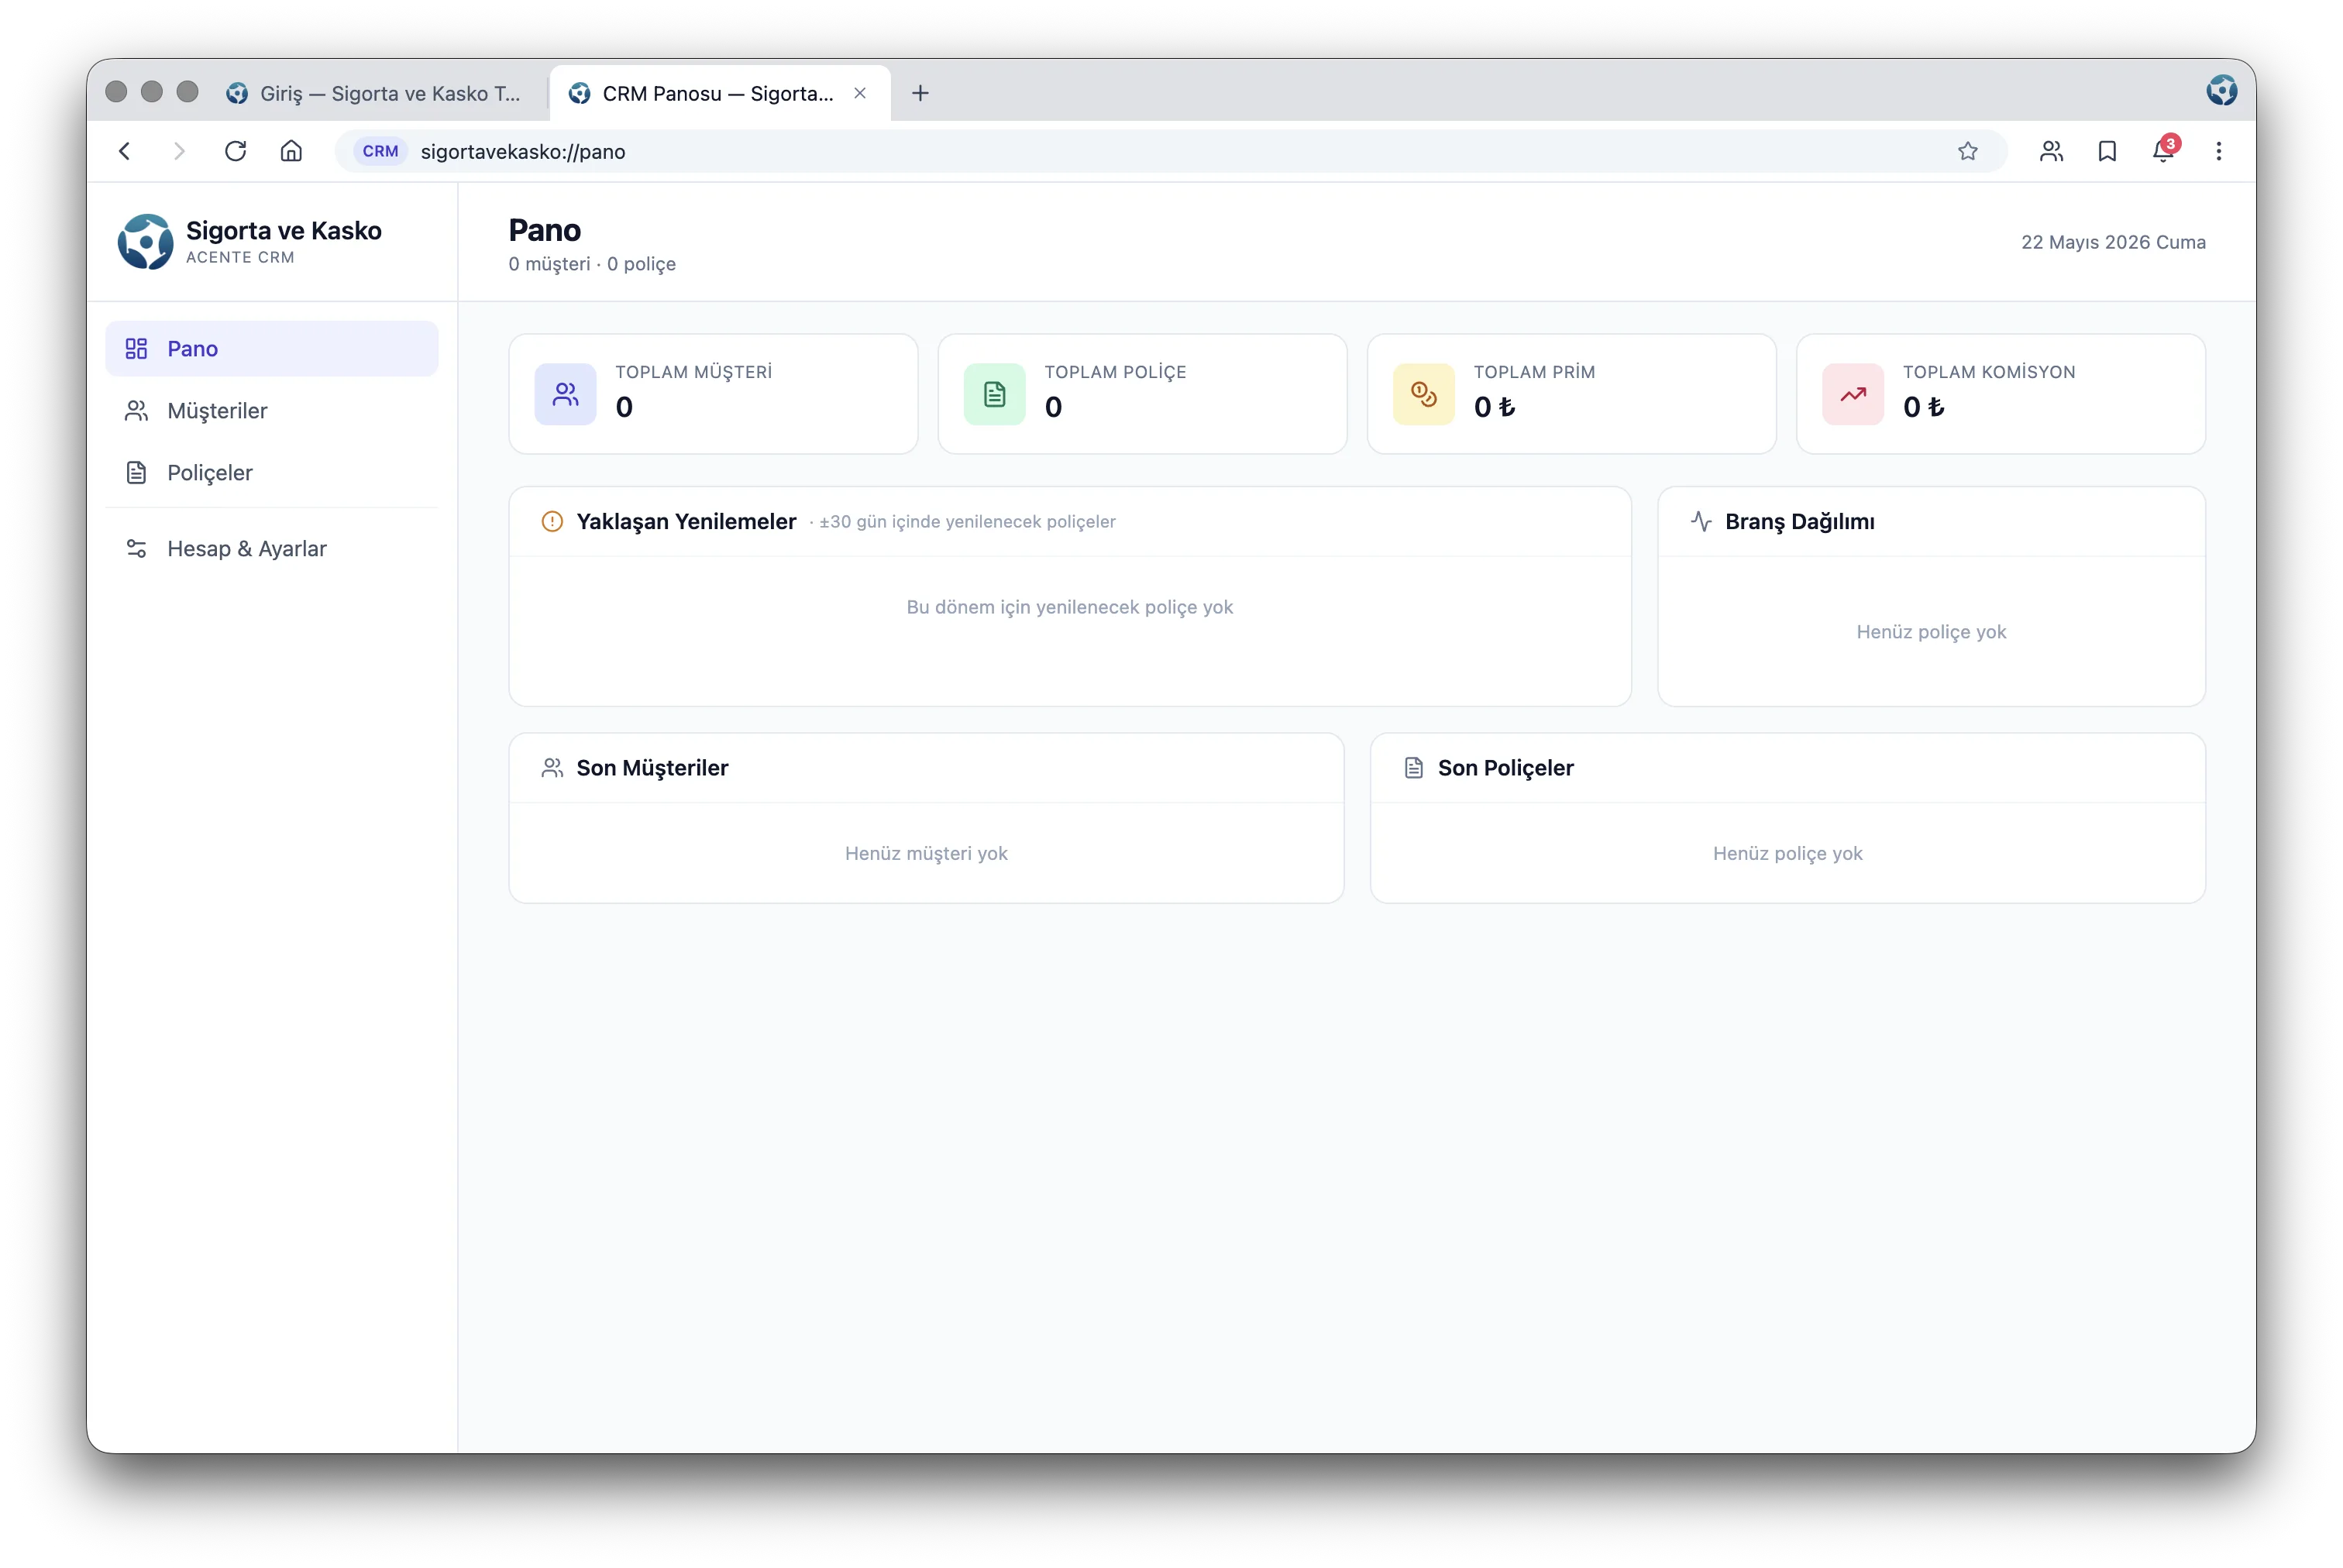Open a new tab with plus button
2343x1568 pixels.
click(x=920, y=93)
